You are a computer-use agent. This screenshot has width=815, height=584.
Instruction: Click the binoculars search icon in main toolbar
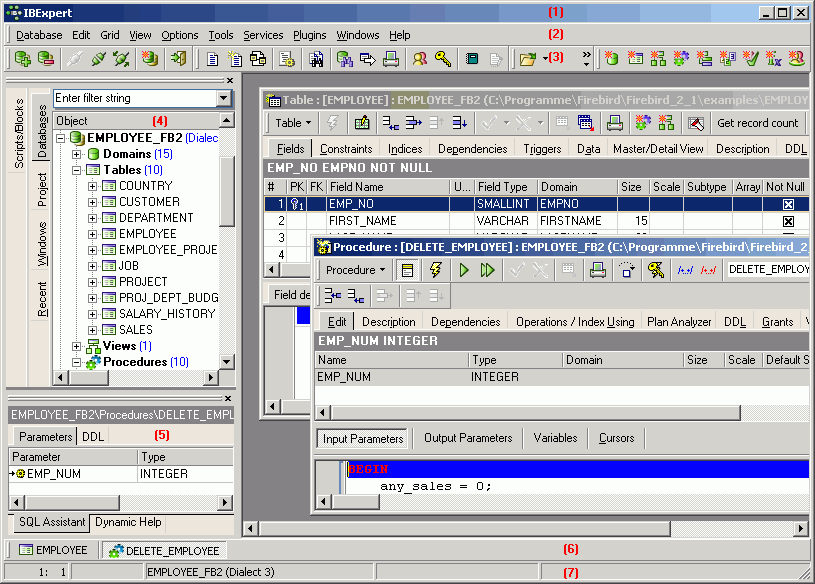point(317,59)
